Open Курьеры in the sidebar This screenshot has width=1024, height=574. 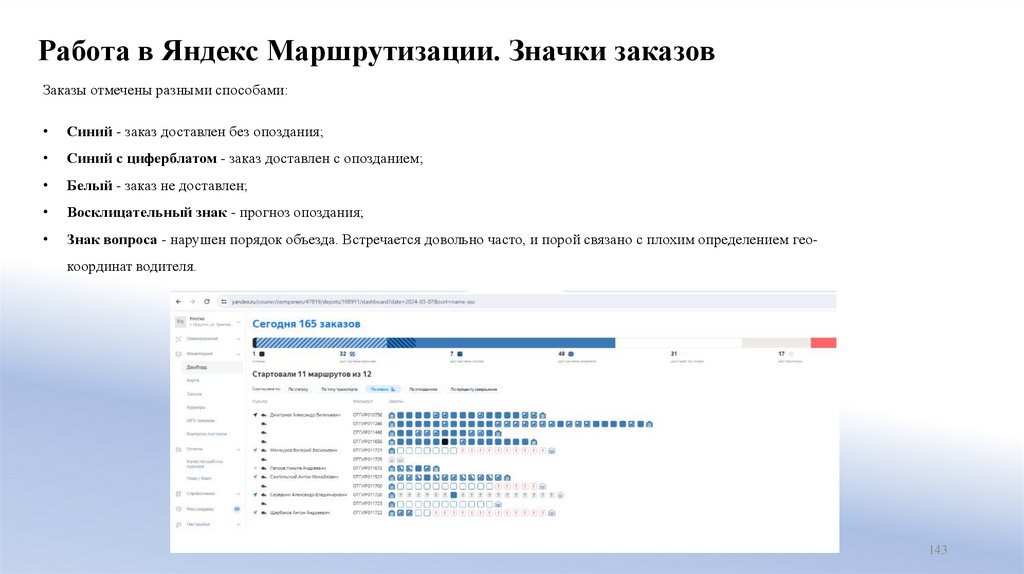[x=195, y=407]
